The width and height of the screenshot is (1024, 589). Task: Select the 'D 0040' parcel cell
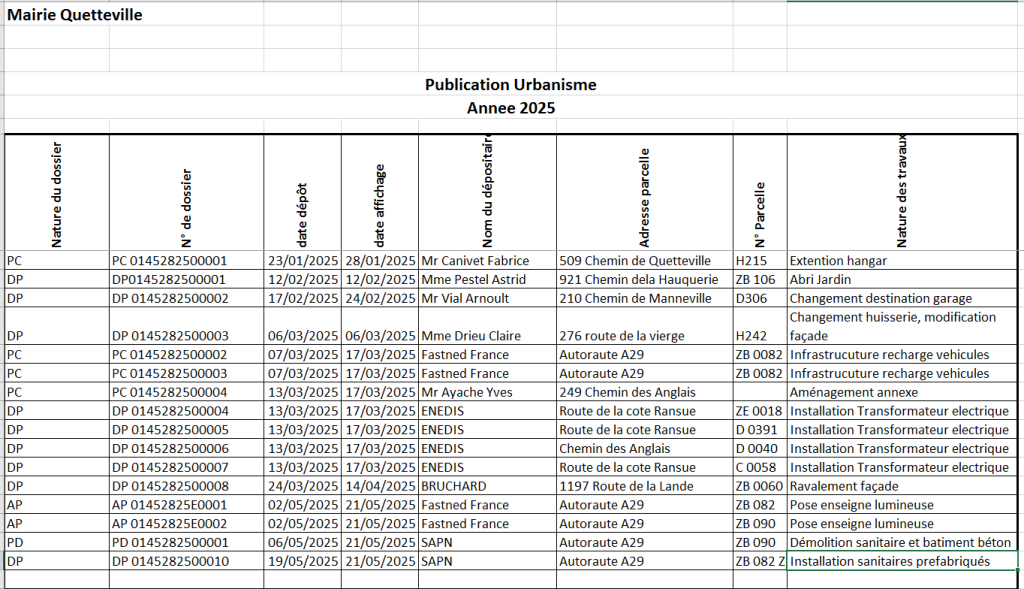point(760,449)
